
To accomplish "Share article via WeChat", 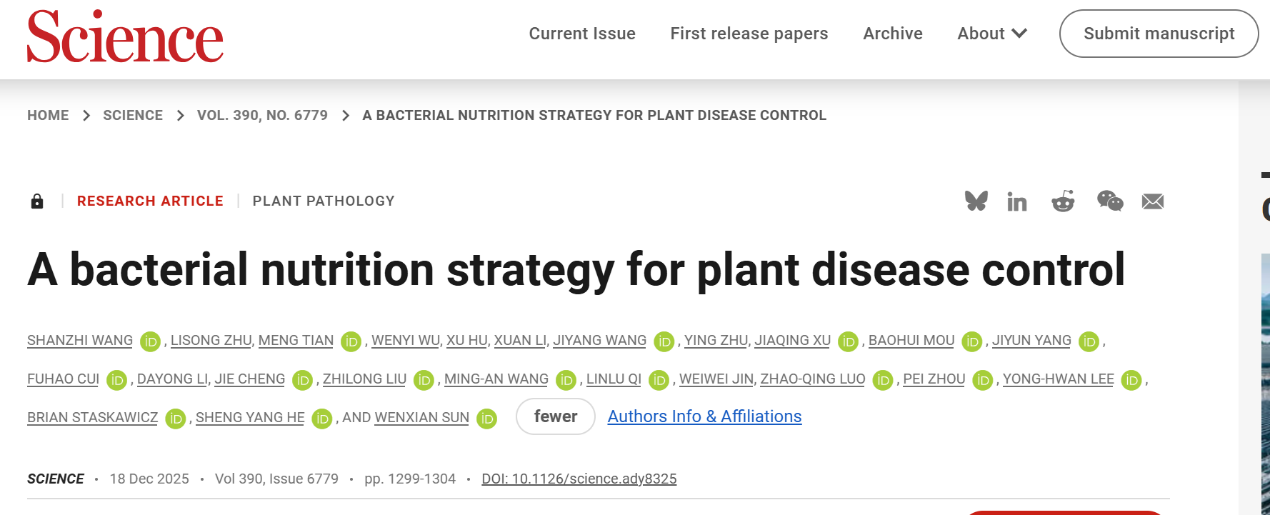I will coord(1109,201).
